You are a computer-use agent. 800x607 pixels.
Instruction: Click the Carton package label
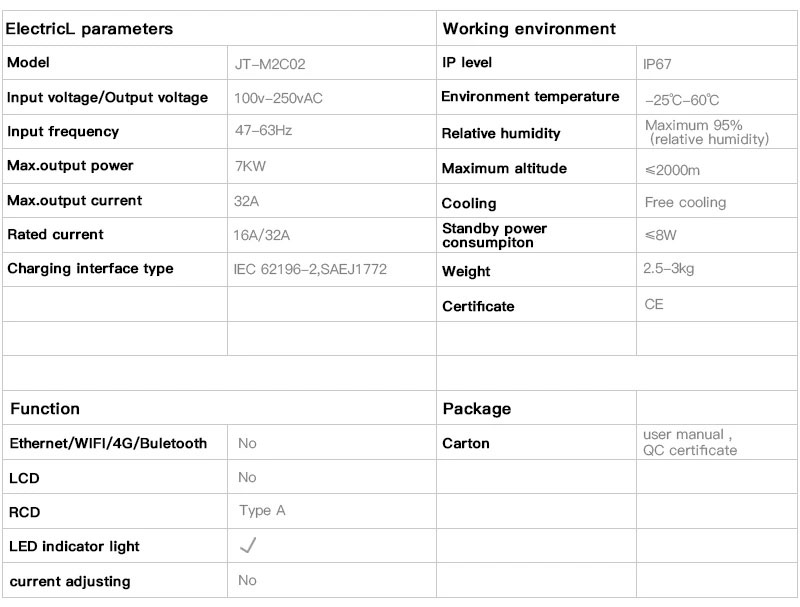(466, 443)
